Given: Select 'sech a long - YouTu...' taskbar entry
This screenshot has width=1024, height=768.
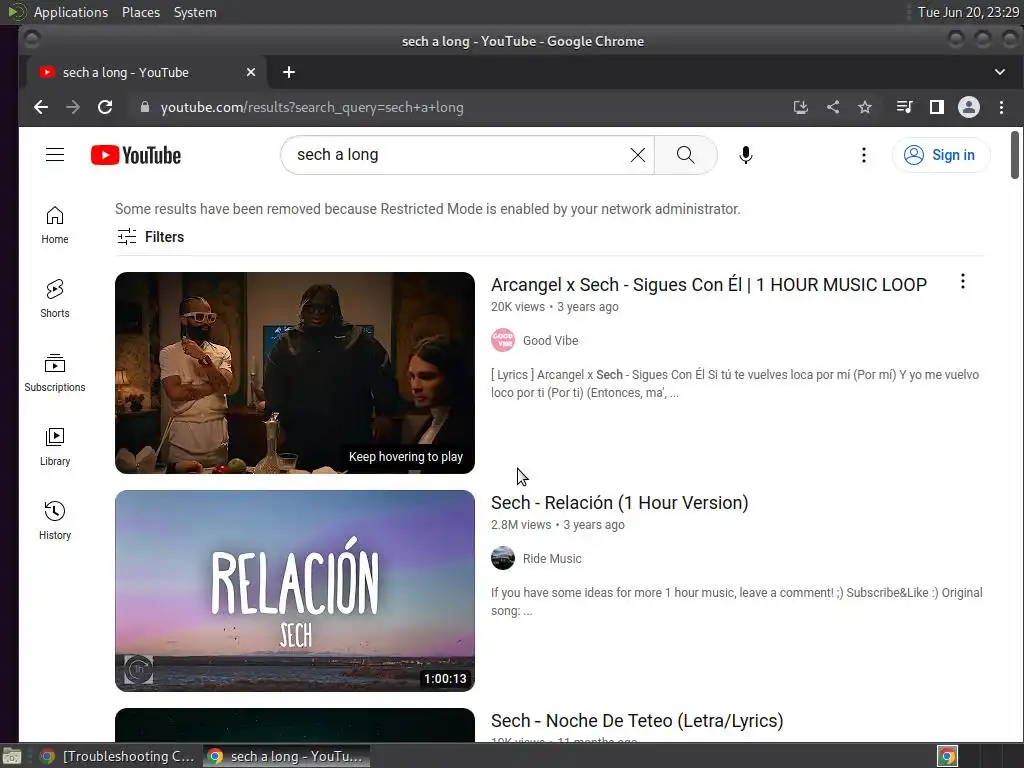Looking at the screenshot, I should point(286,756).
